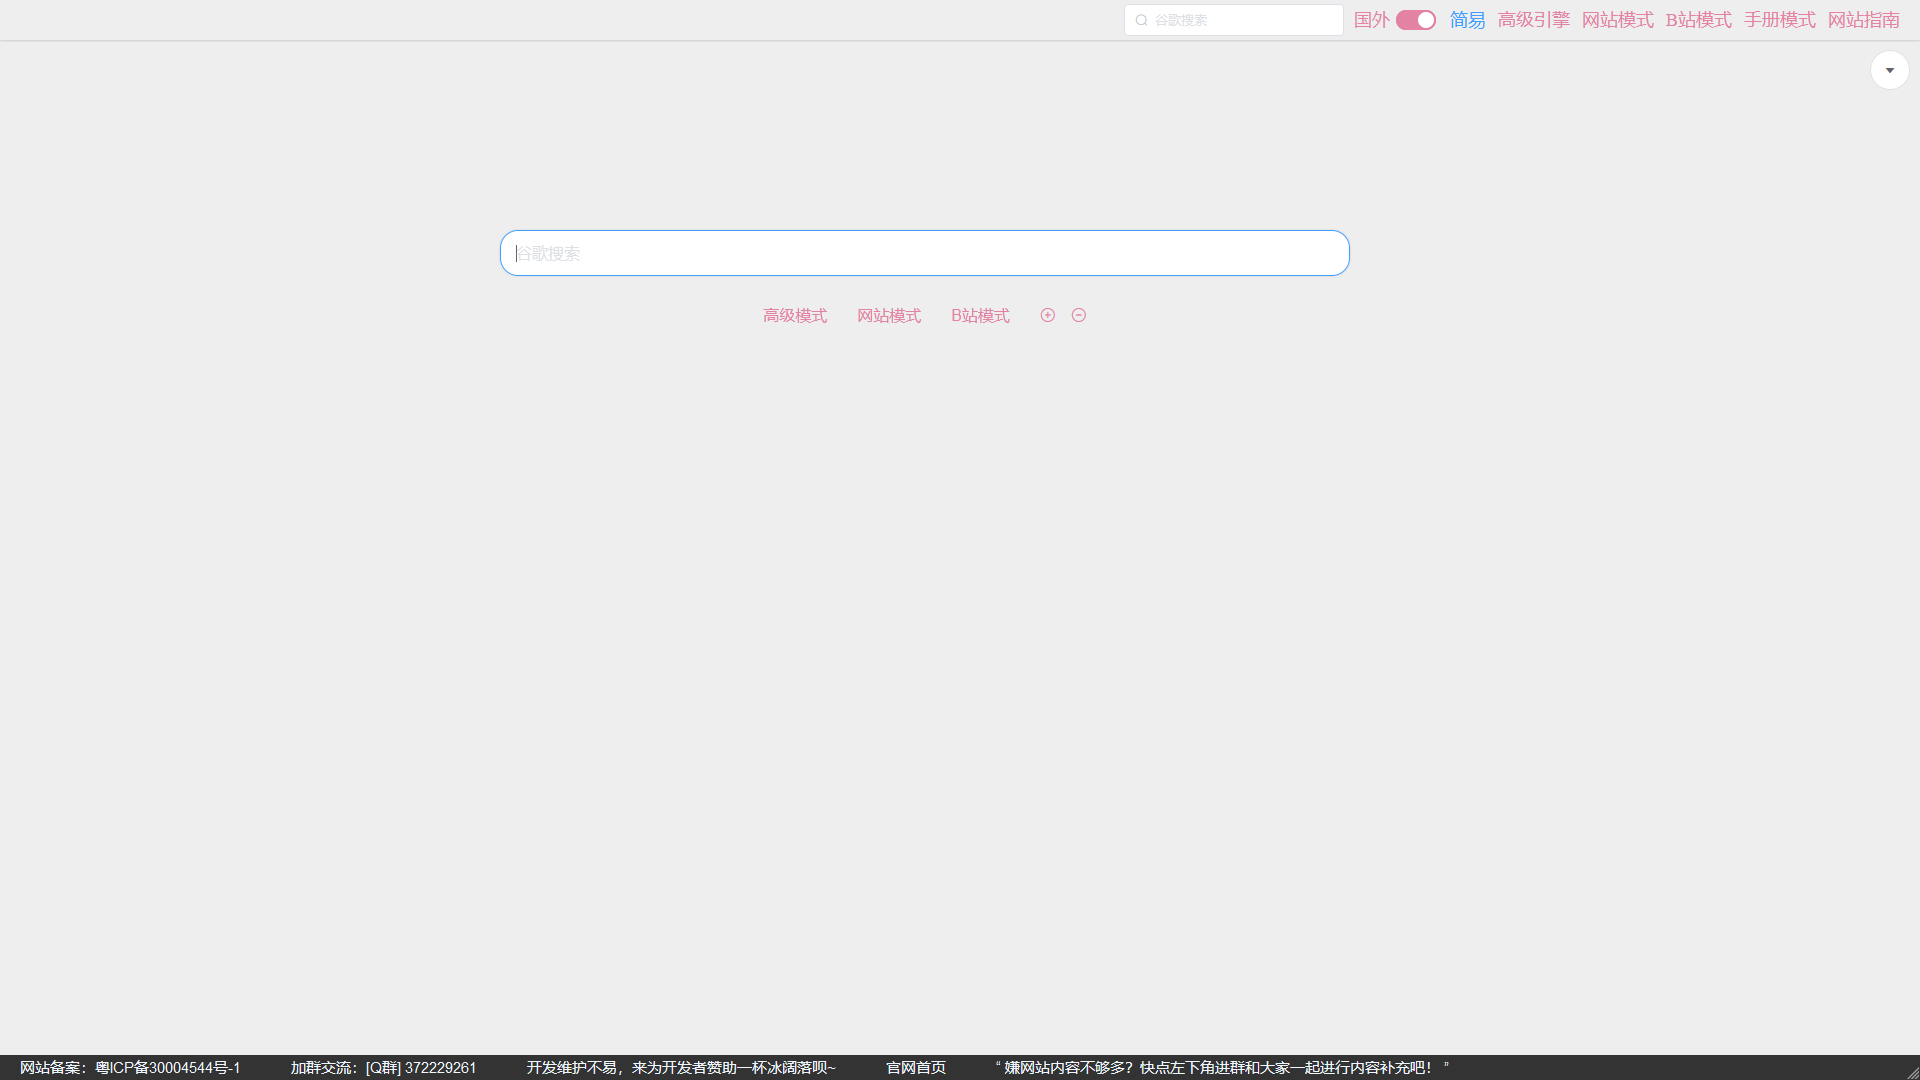
Task: Click the 粤ICP备 registration link in footer
Action: (x=167, y=1068)
